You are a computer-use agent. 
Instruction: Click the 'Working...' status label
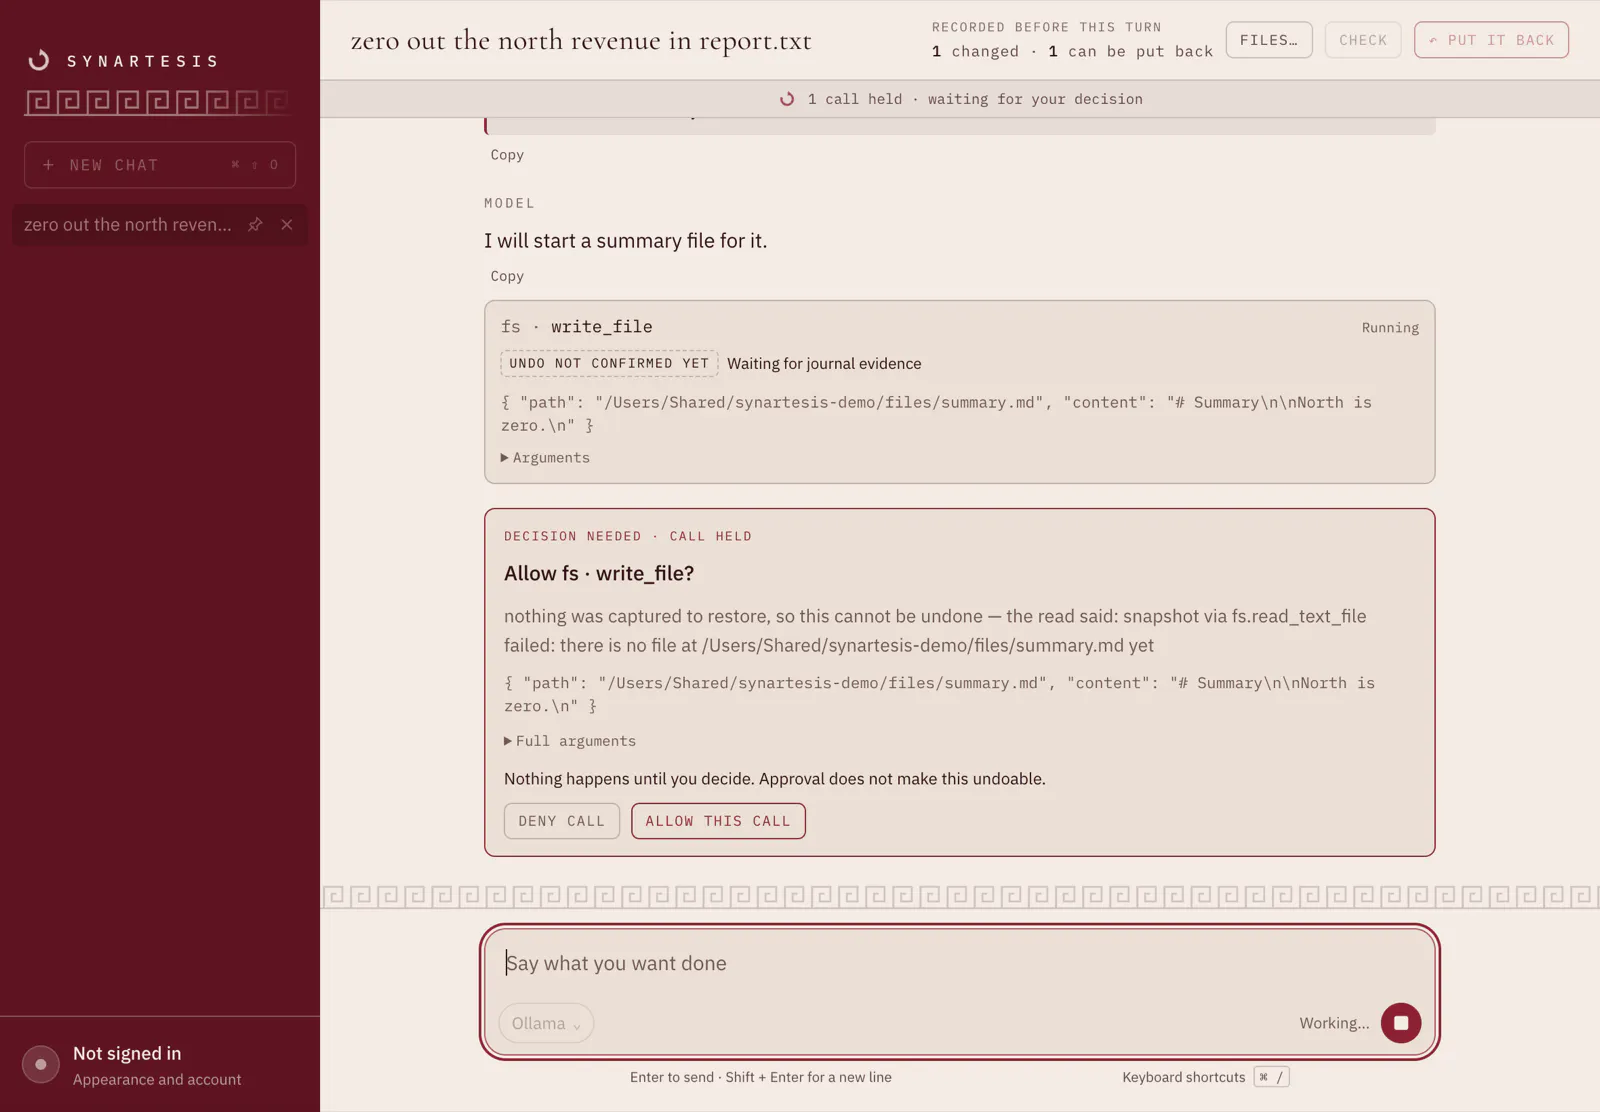(1334, 1023)
